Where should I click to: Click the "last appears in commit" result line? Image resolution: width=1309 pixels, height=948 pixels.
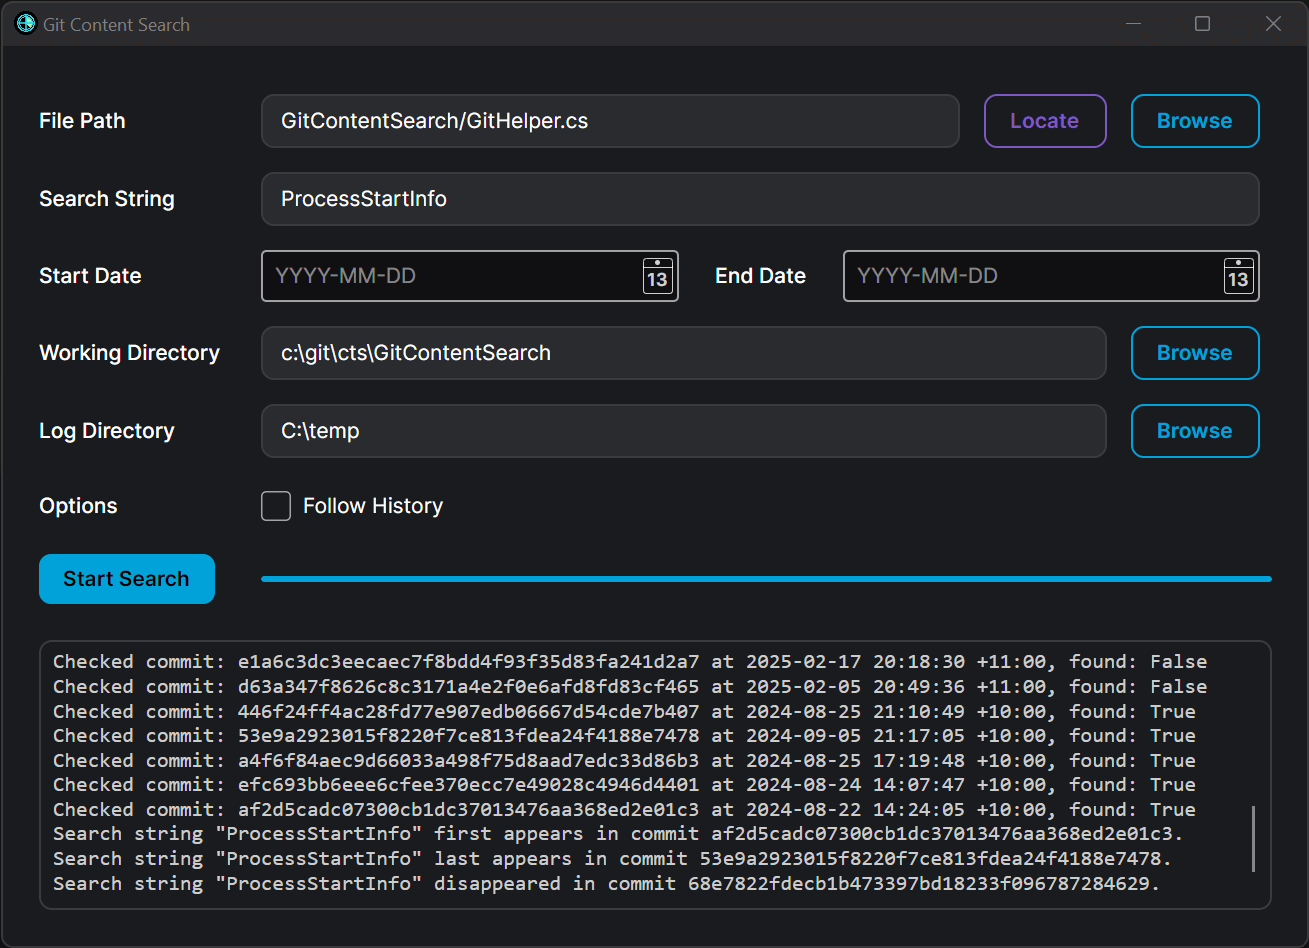click(612, 859)
